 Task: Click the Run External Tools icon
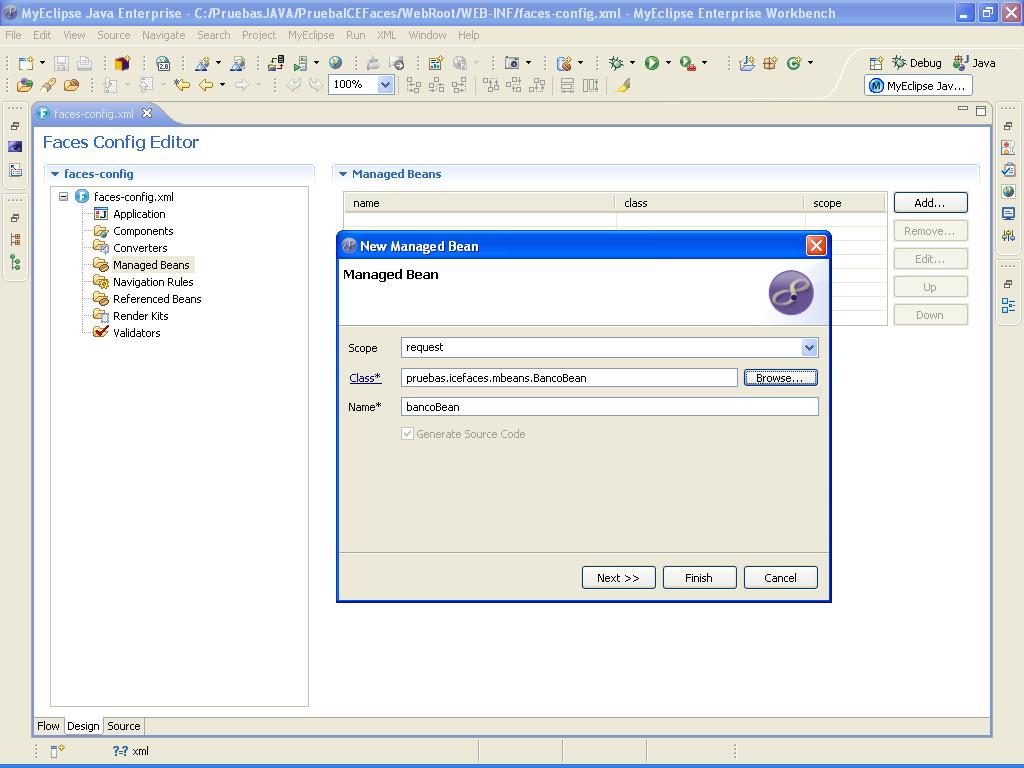[x=687, y=63]
